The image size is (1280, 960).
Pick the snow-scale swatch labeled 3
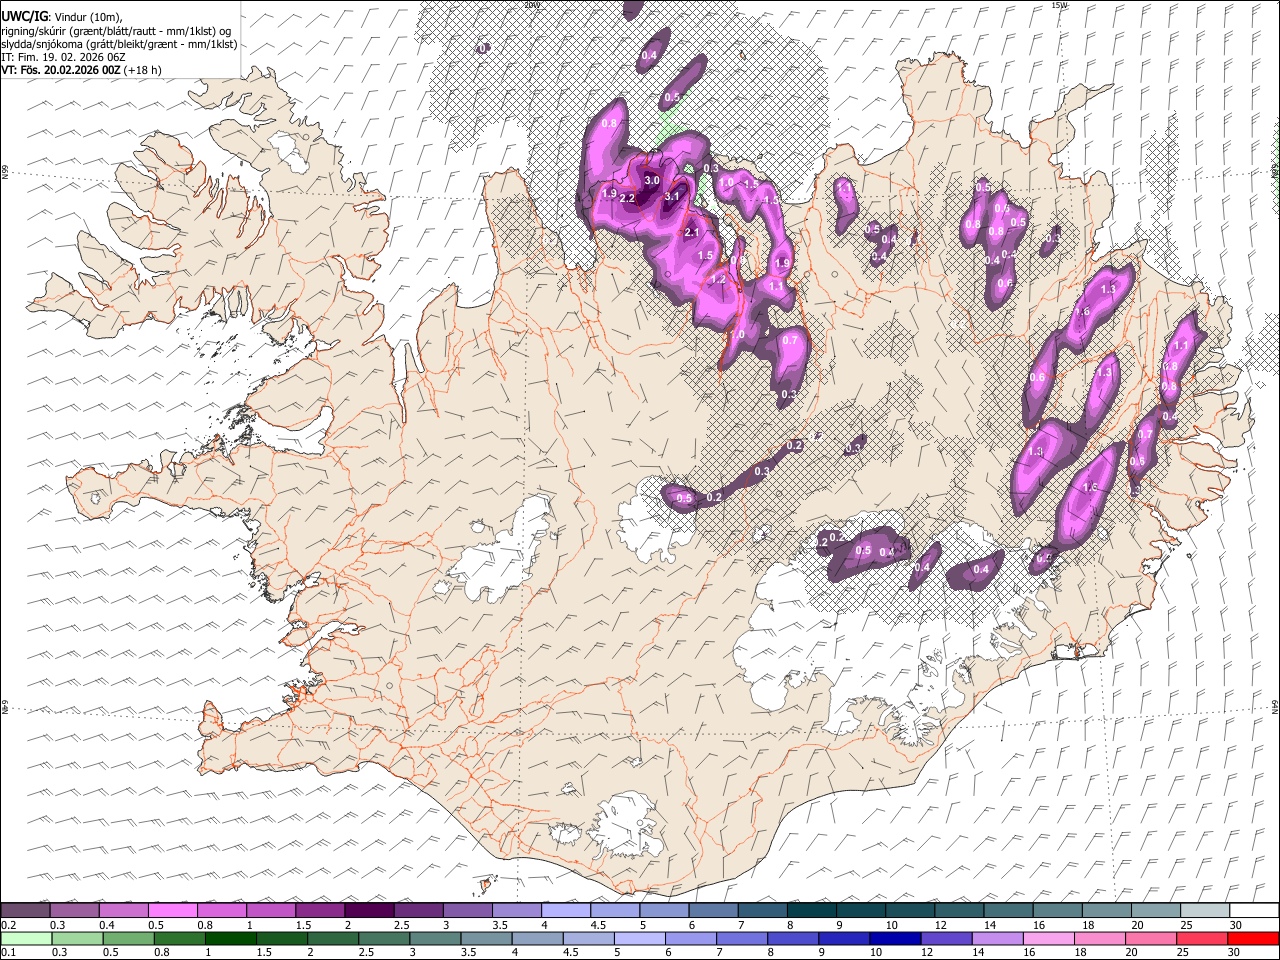pos(467,910)
